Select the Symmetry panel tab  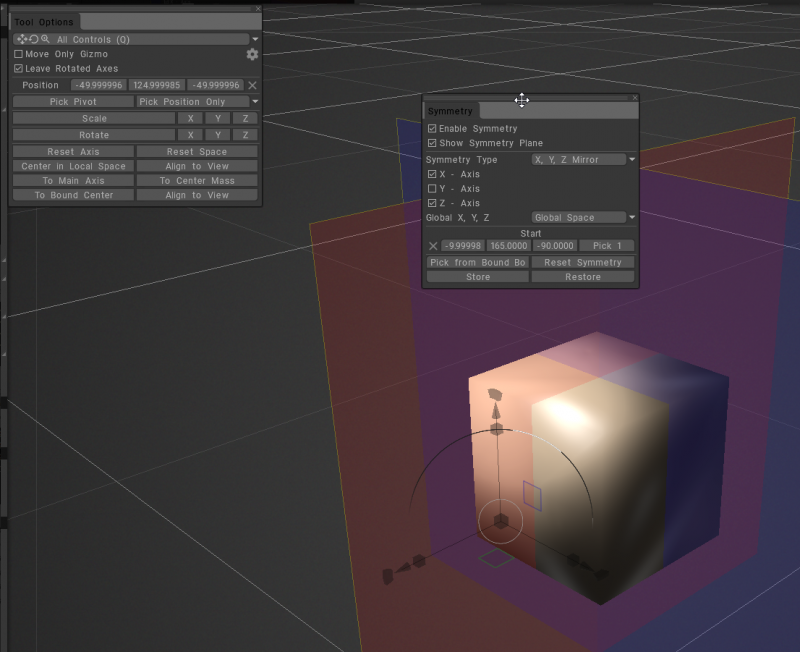tap(450, 110)
